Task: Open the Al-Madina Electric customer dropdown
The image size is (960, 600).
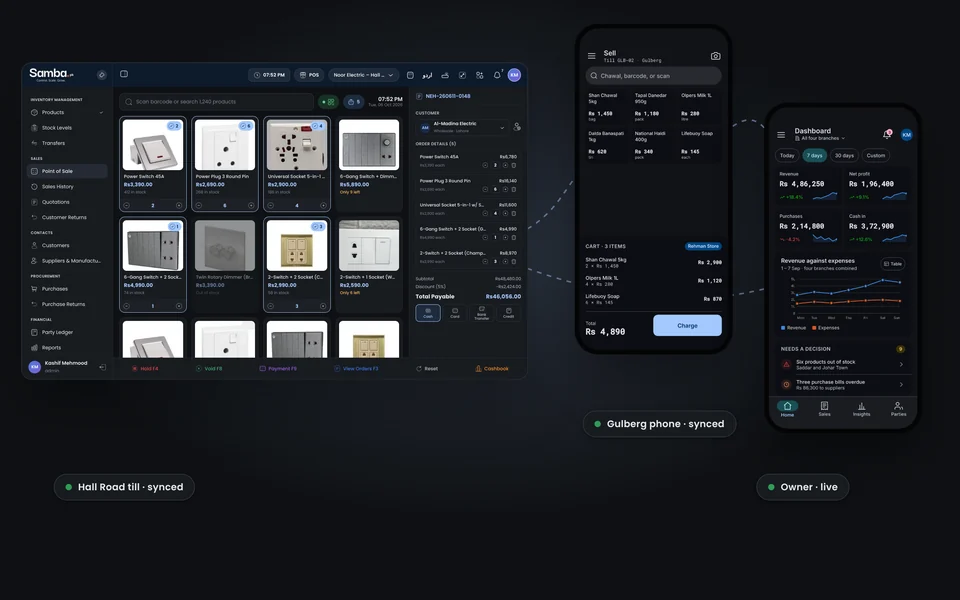Action: click(462, 127)
